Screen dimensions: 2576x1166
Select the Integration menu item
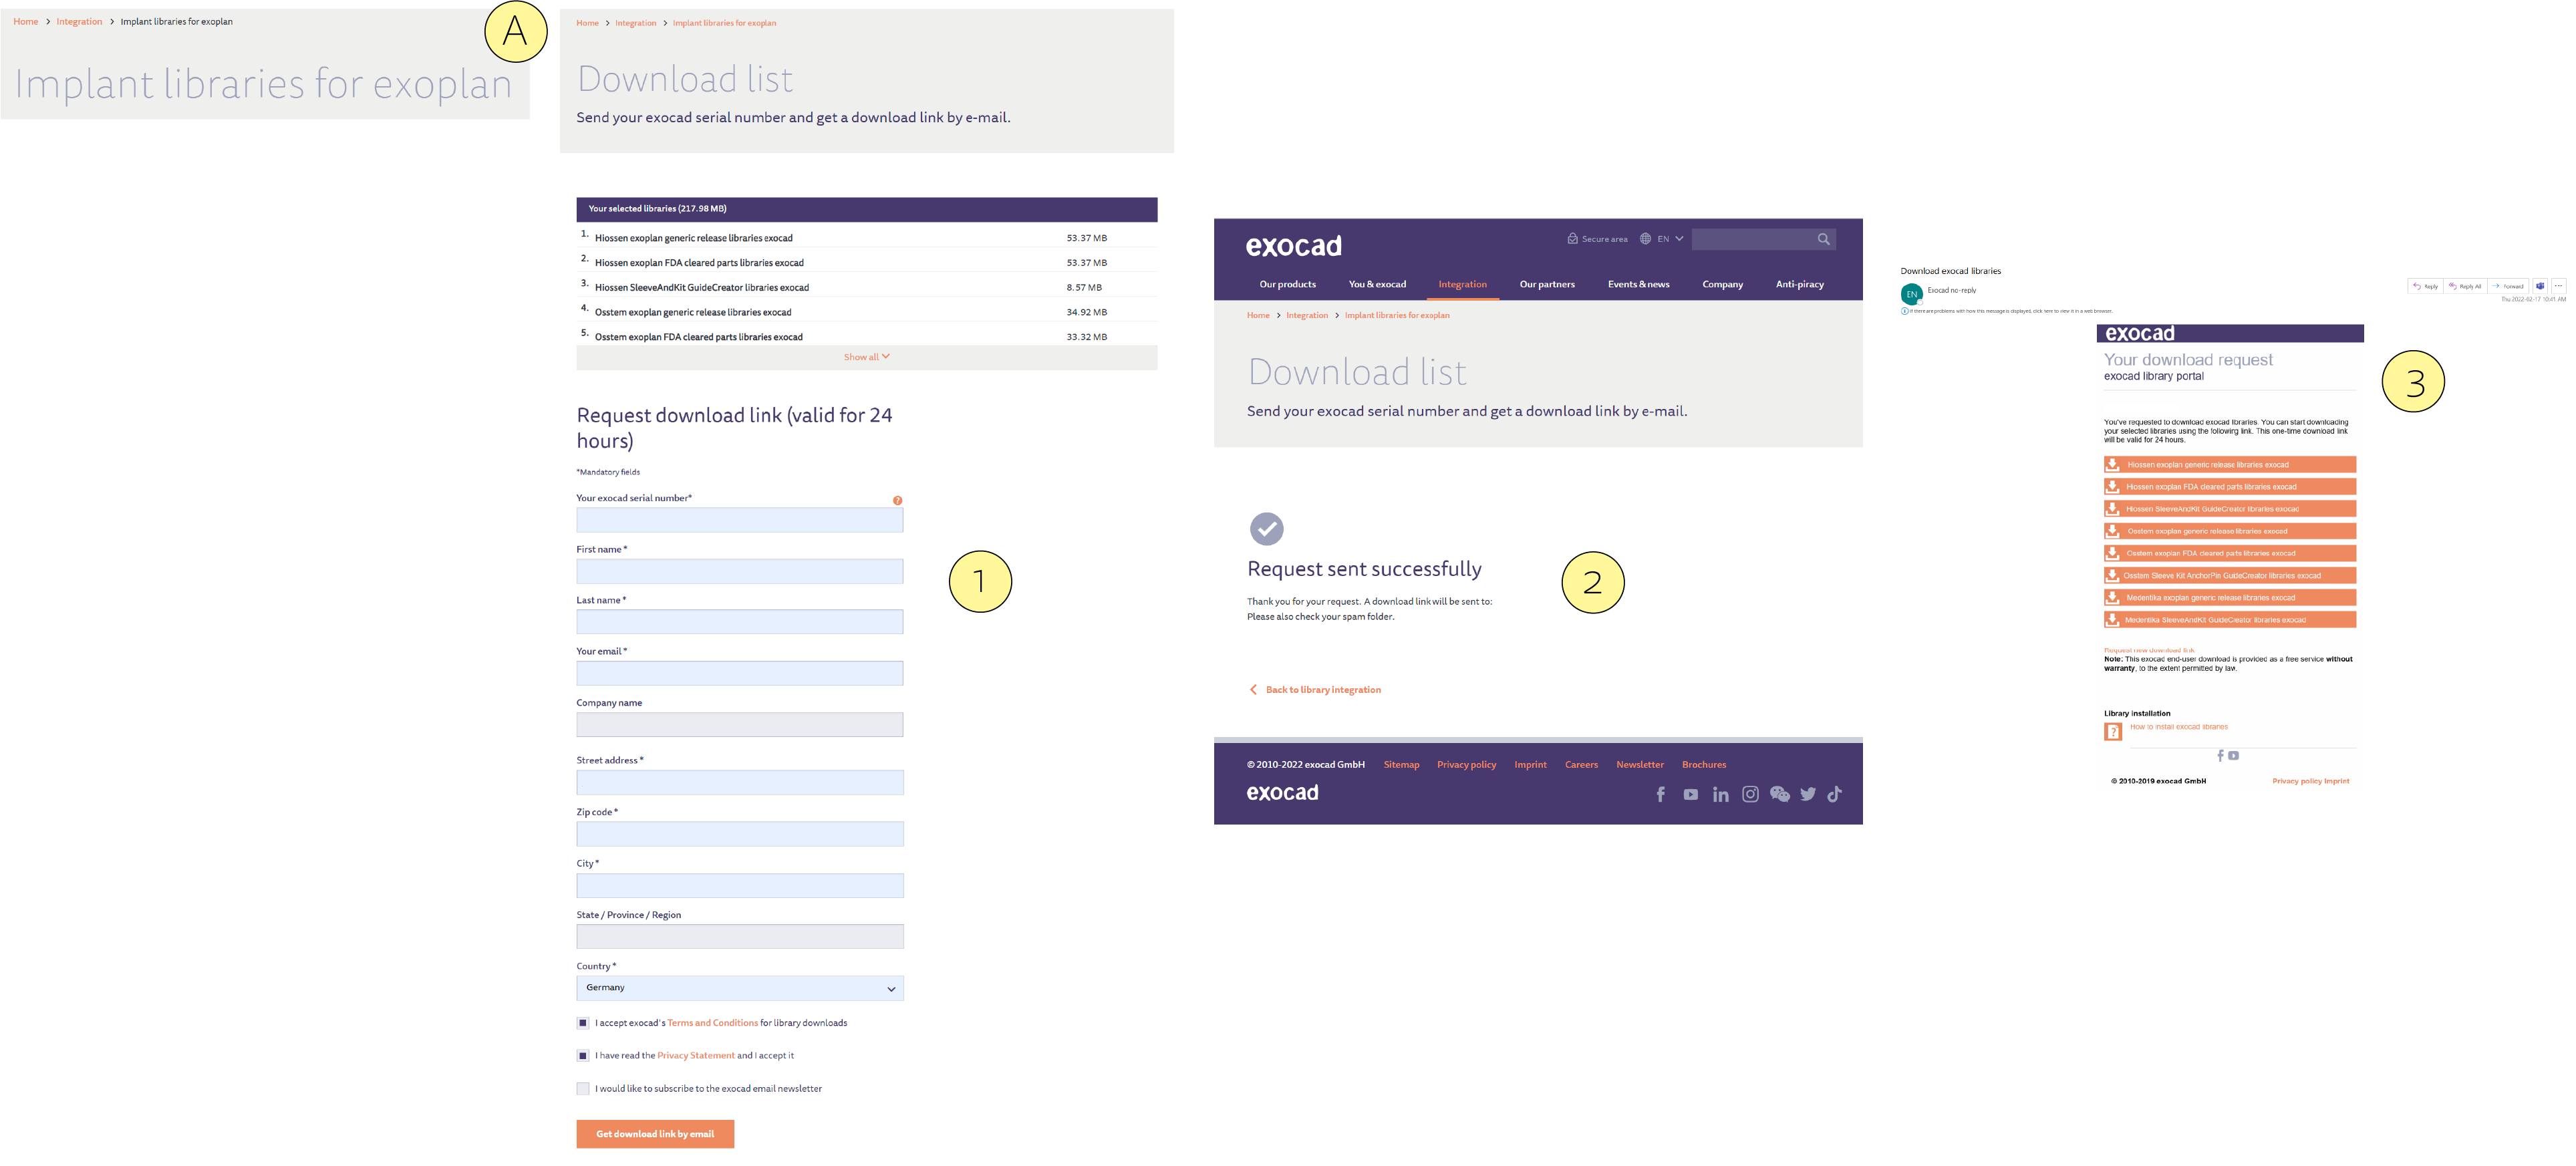click(x=1462, y=285)
